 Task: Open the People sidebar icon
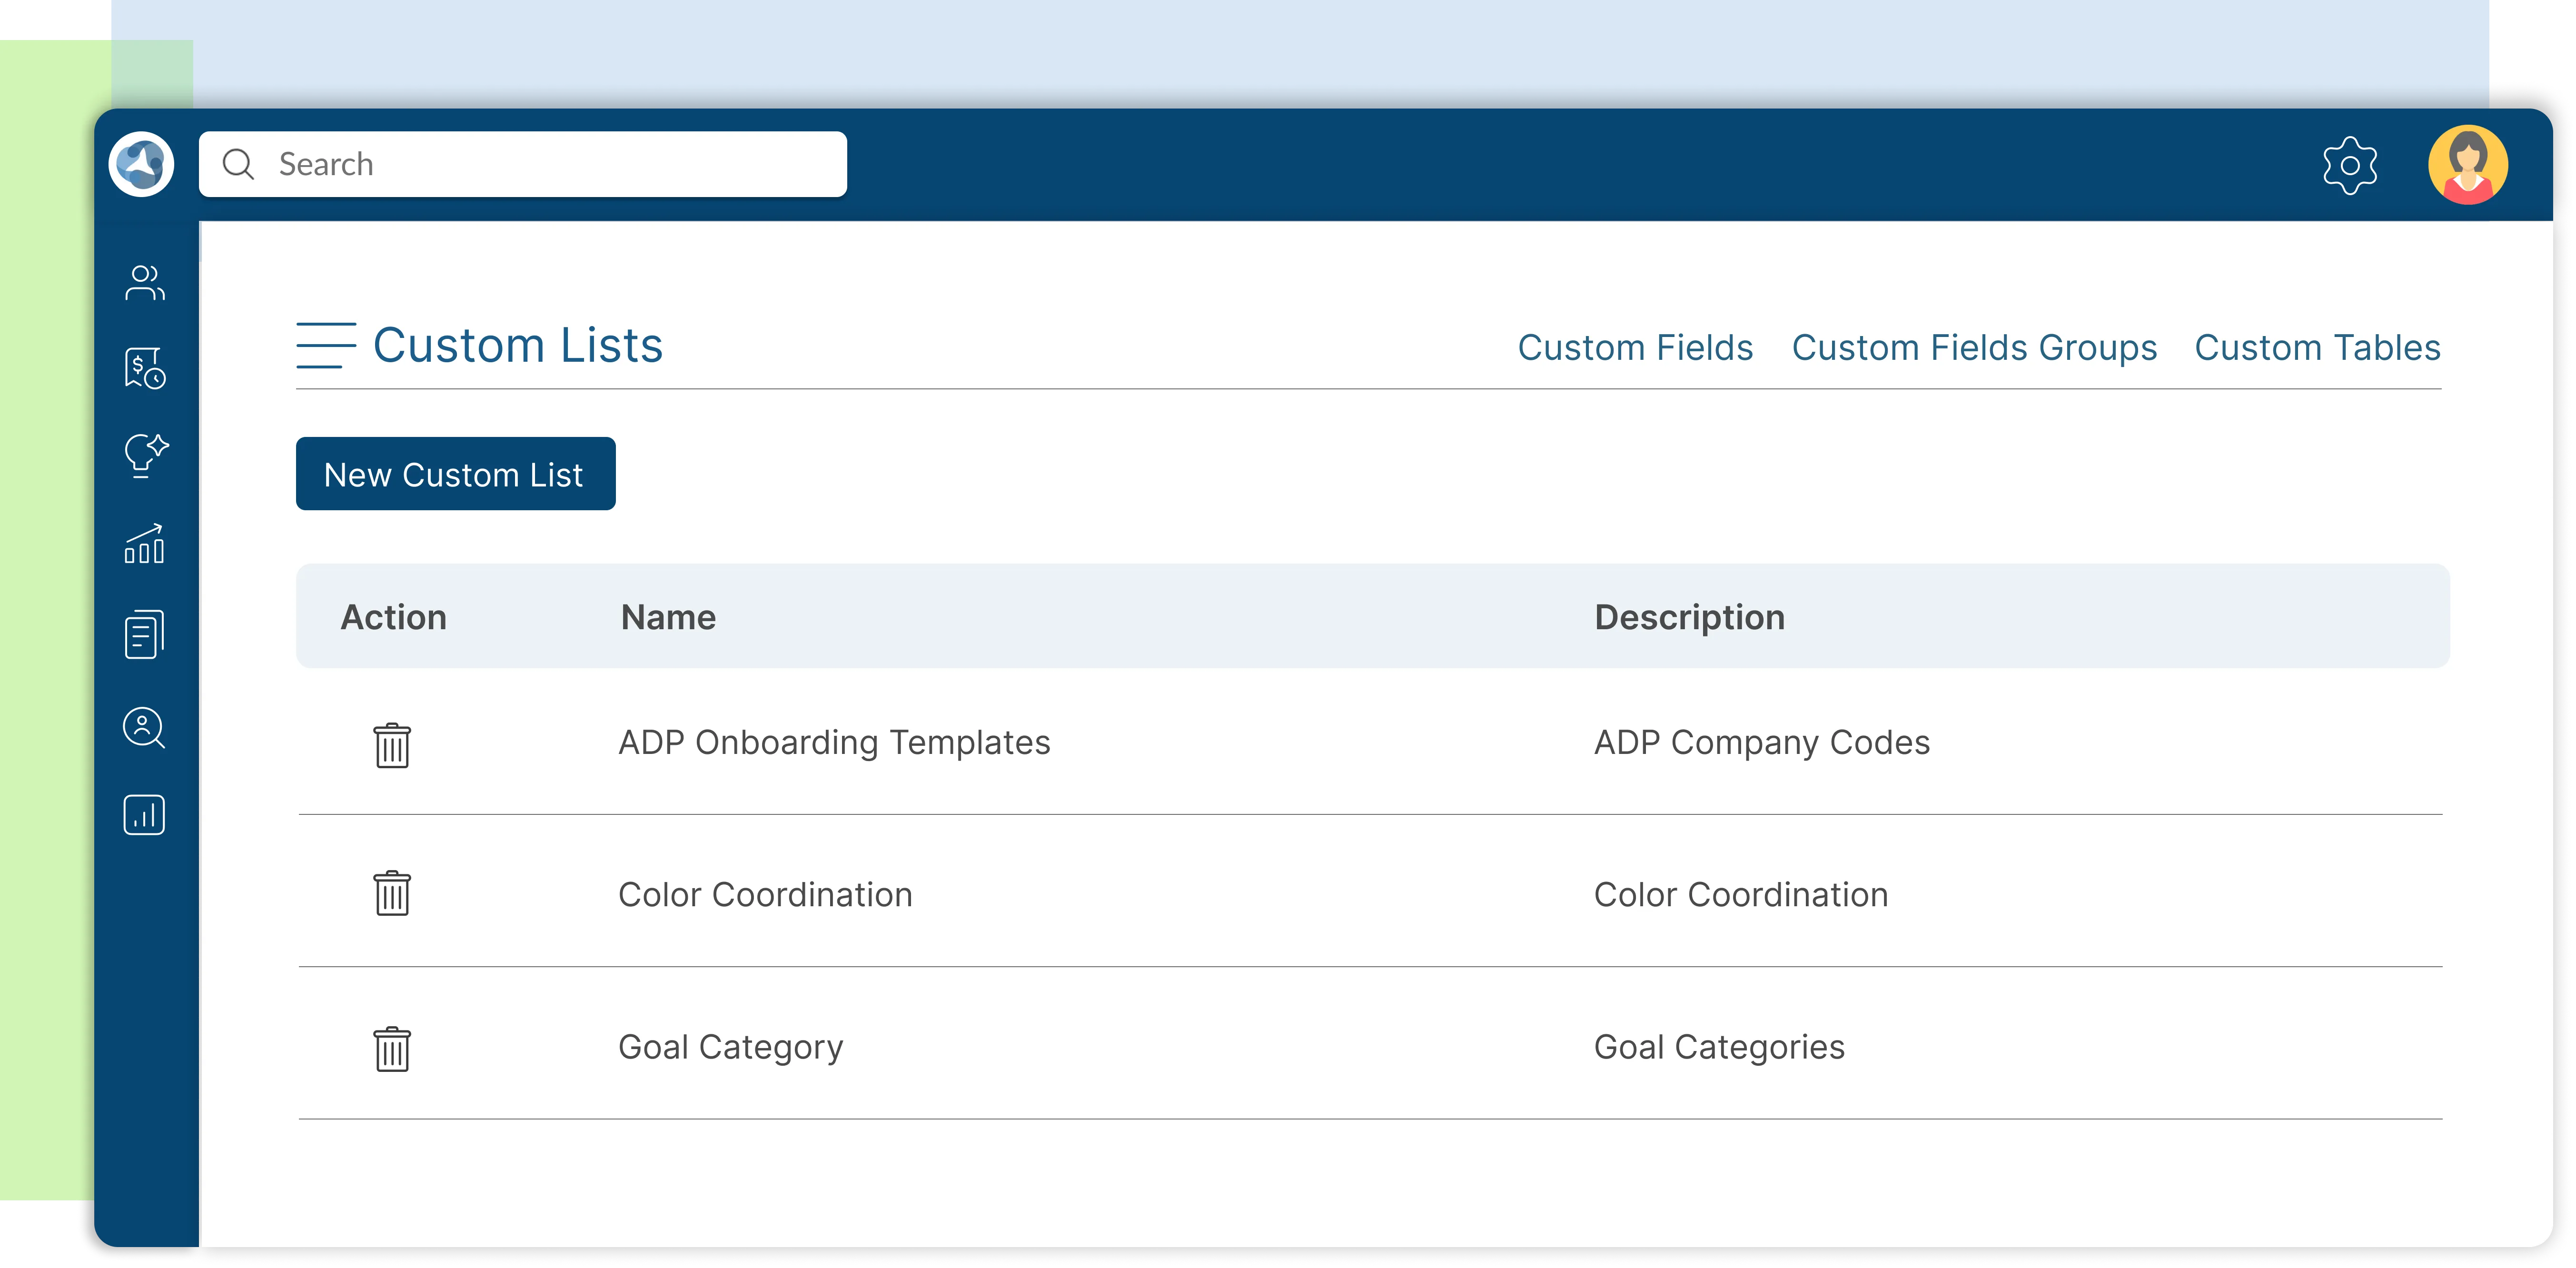144,283
